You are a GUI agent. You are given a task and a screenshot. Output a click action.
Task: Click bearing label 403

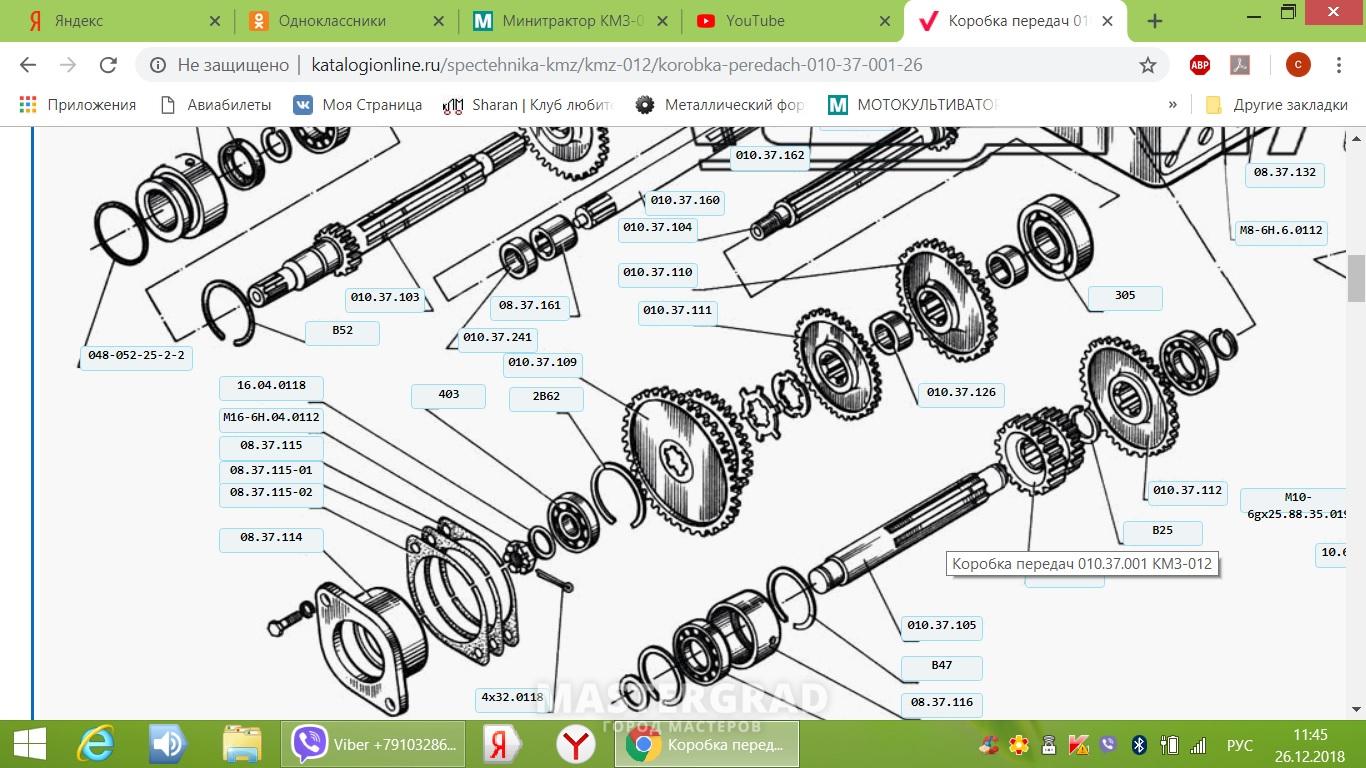[x=448, y=395]
